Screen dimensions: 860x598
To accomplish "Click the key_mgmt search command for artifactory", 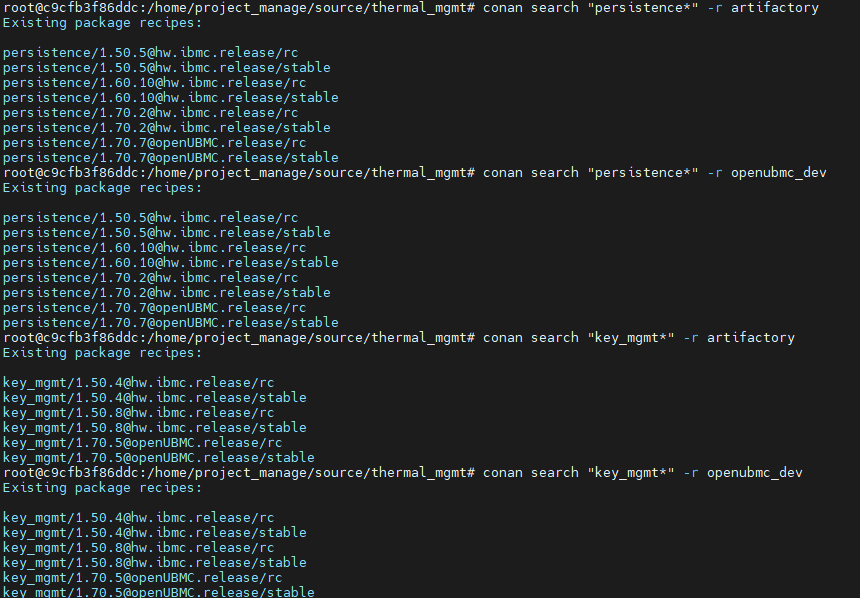I will 638,338.
